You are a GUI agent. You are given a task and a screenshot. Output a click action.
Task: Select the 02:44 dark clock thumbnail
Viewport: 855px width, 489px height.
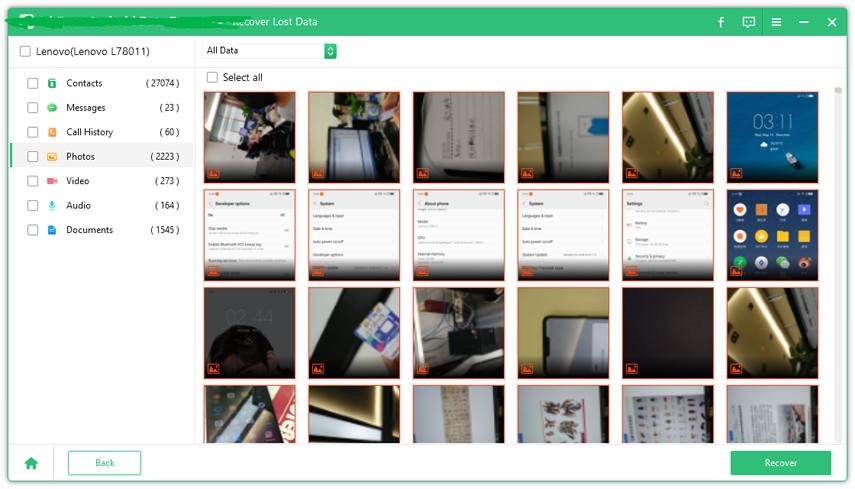pyautogui.click(x=250, y=333)
